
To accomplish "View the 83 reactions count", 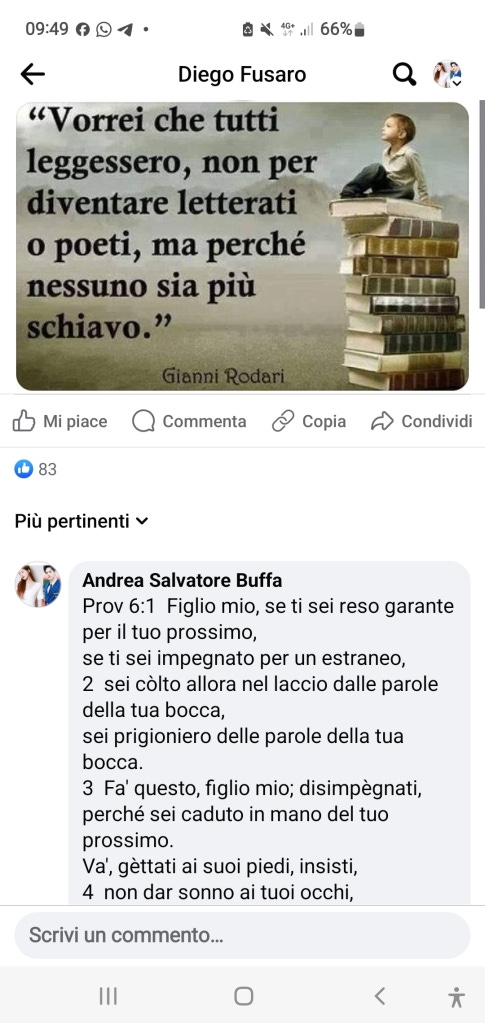I will pos(48,469).
